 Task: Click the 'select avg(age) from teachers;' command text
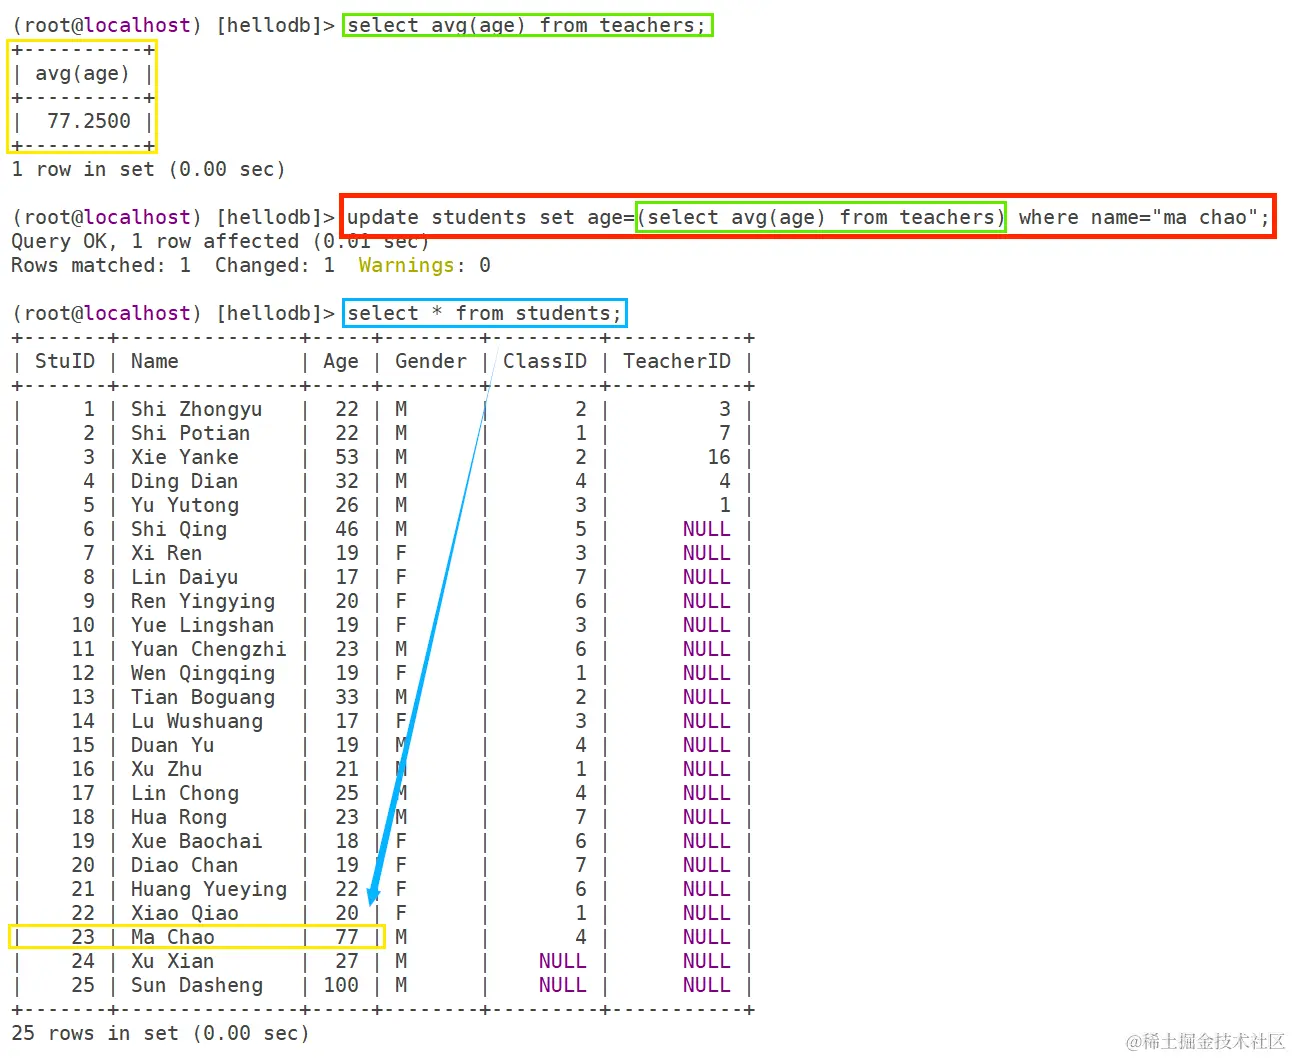[x=527, y=25]
